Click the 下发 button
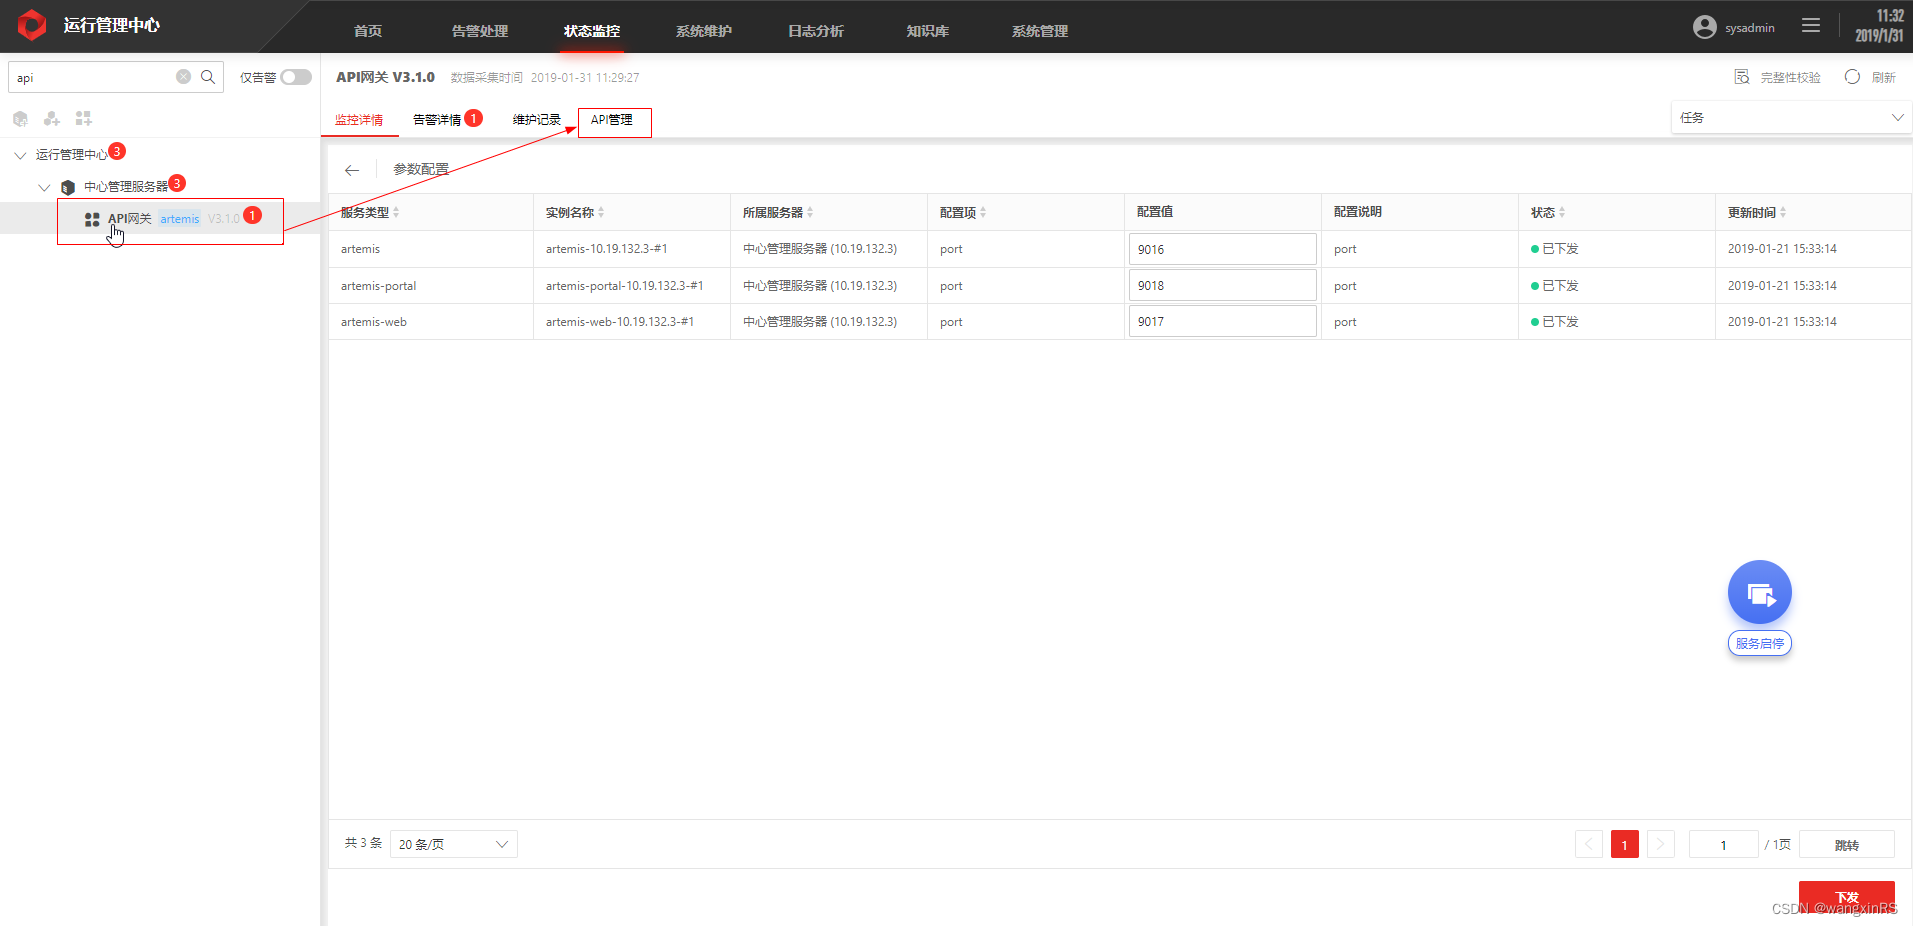This screenshot has width=1913, height=926. [1847, 897]
